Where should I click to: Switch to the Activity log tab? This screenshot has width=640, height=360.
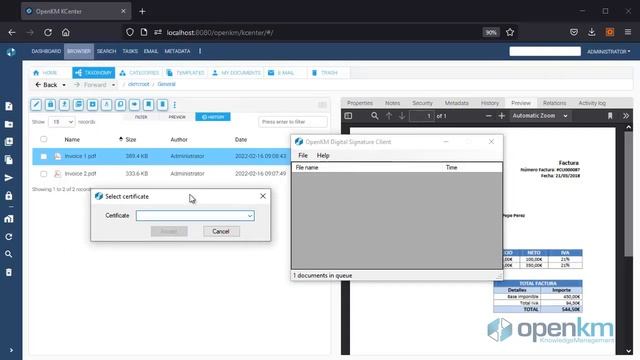[592, 103]
